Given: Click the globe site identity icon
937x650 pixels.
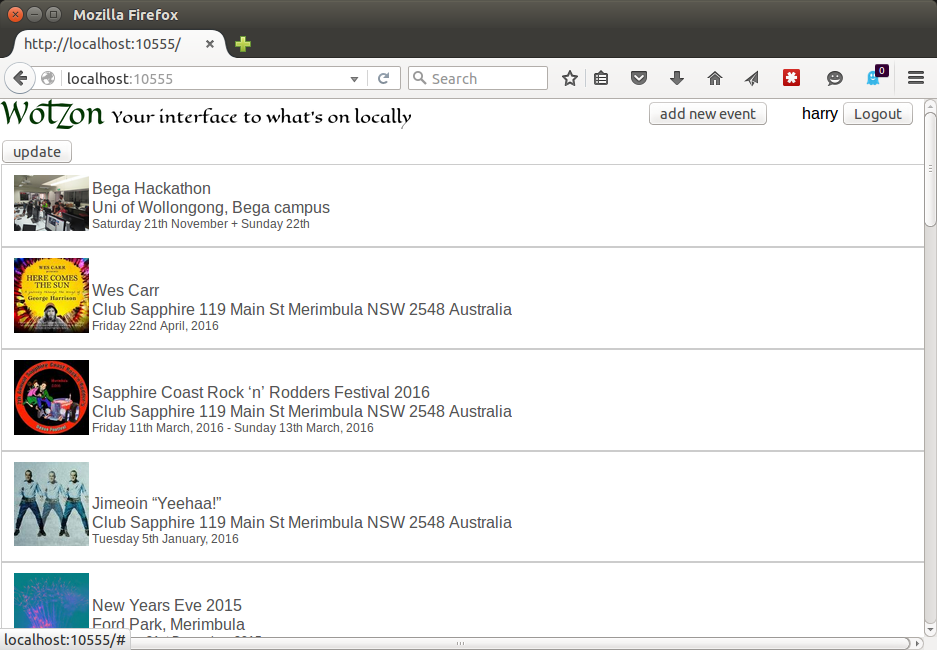Looking at the screenshot, I should coord(48,78).
